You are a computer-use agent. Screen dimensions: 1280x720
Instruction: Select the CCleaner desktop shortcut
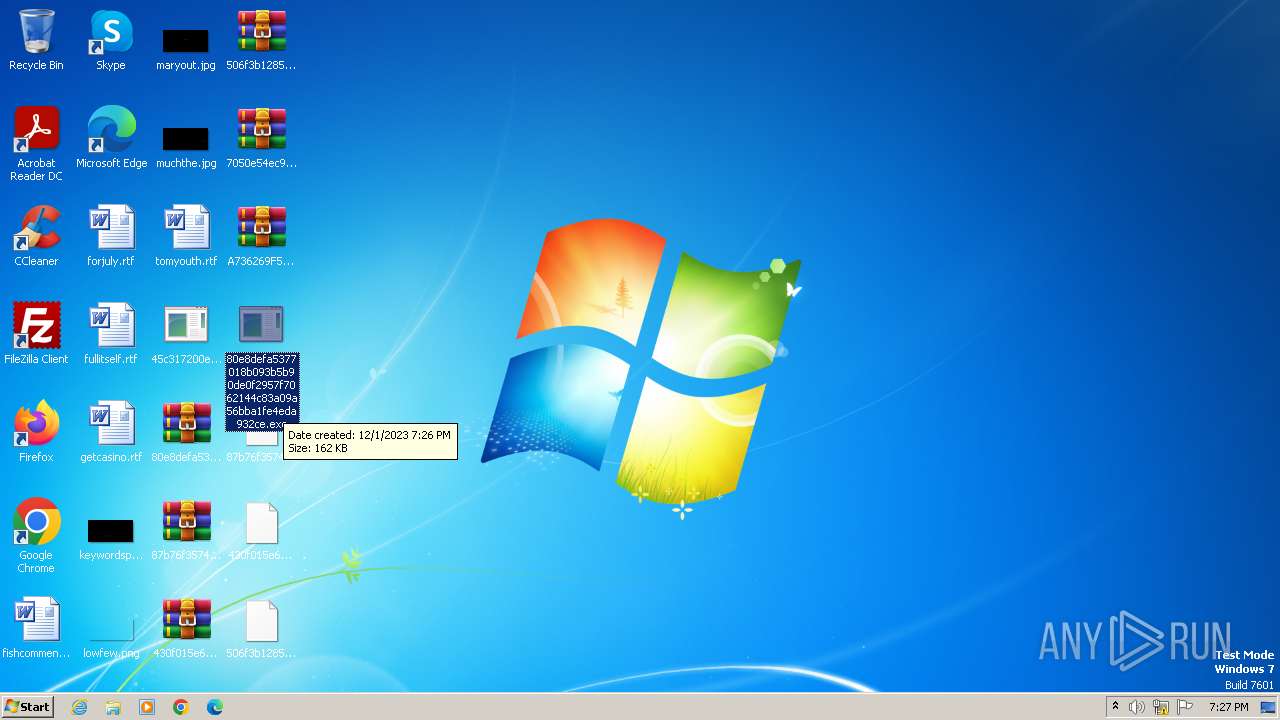point(36,236)
